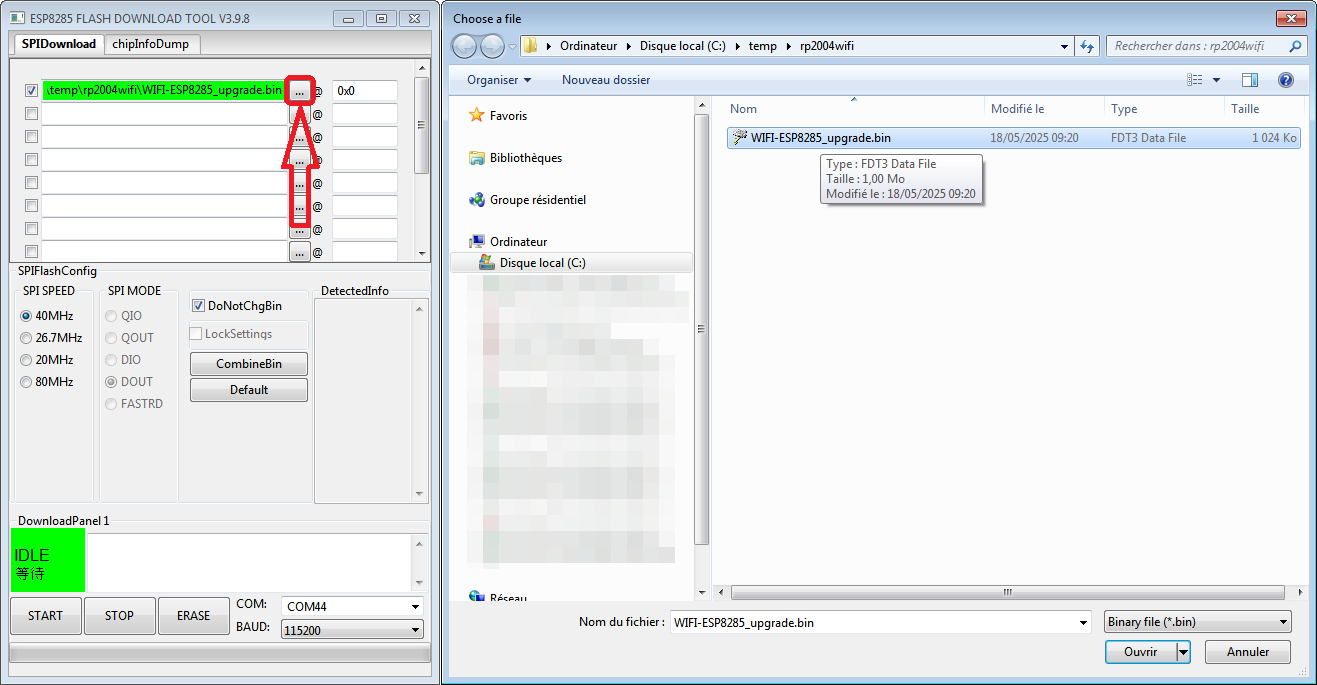Toggle the DoNotChgBin checkbox
The width and height of the screenshot is (1317, 685).
pyautogui.click(x=199, y=306)
